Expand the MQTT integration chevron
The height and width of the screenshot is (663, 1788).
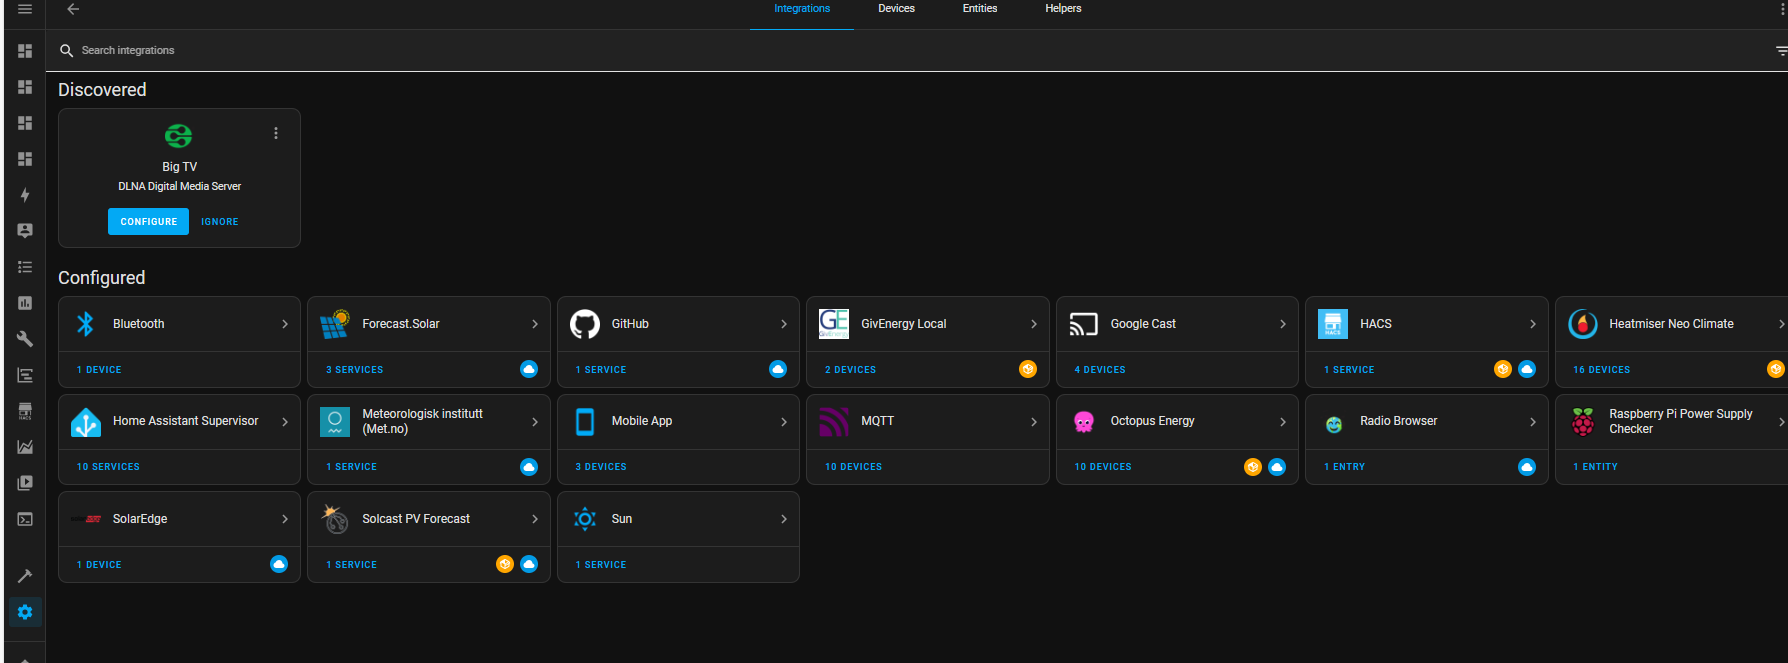coord(1033,422)
